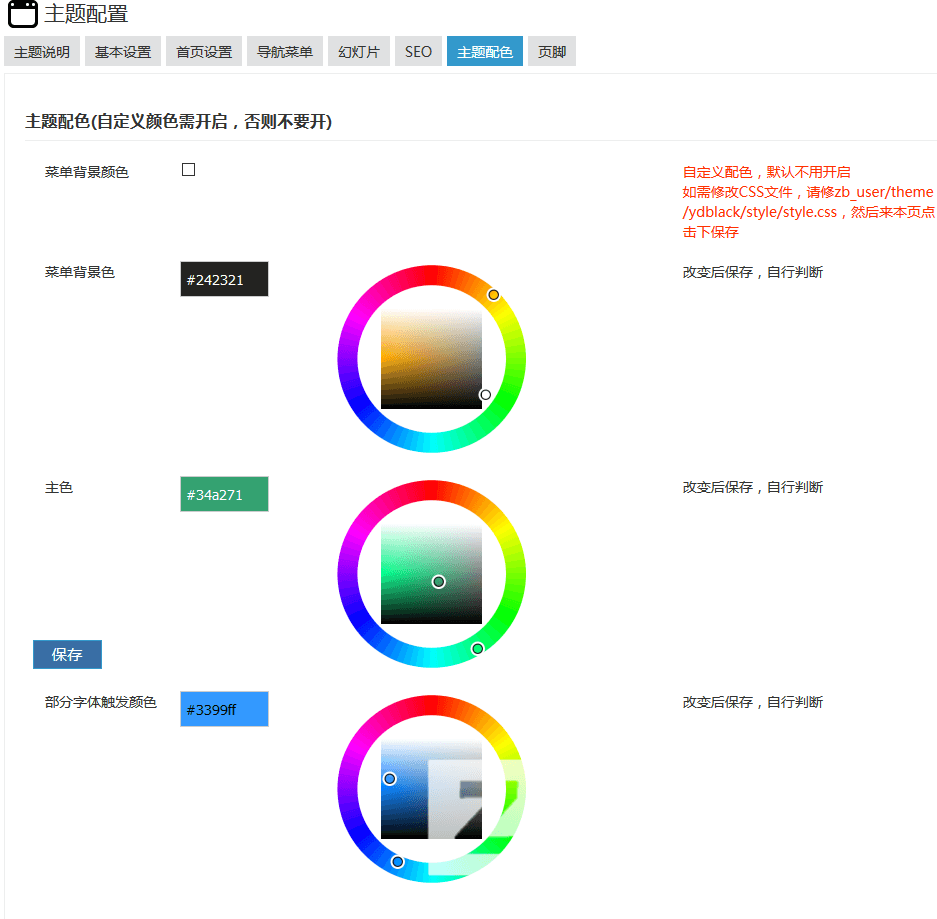Screen dimensions: 937x919
Task: Click the 主题配置 page title
Action: pyautogui.click(x=86, y=14)
